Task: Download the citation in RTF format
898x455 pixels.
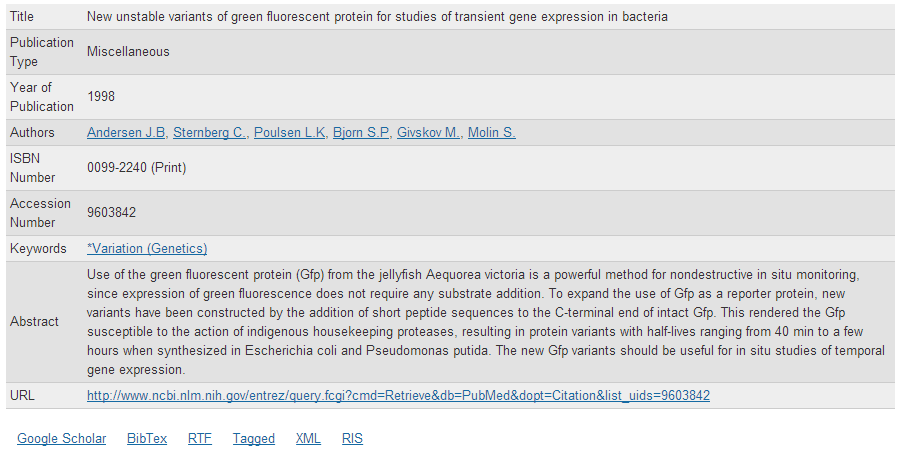Action: [200, 439]
